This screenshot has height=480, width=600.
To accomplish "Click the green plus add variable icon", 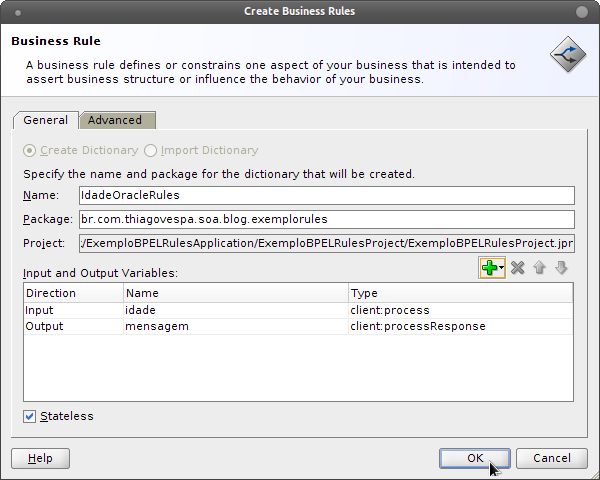I will tap(489, 268).
